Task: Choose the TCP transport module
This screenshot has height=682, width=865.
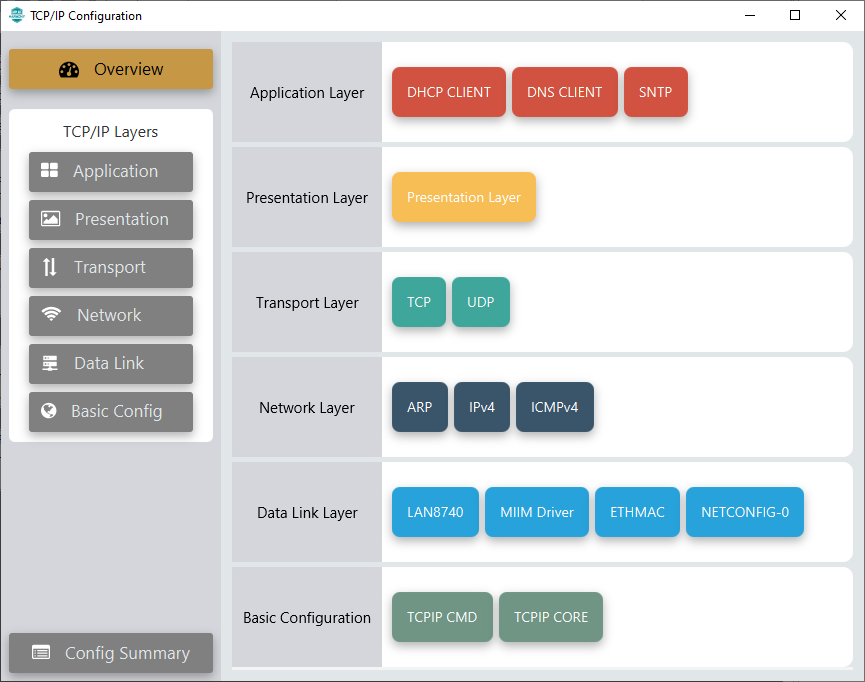Action: click(418, 302)
